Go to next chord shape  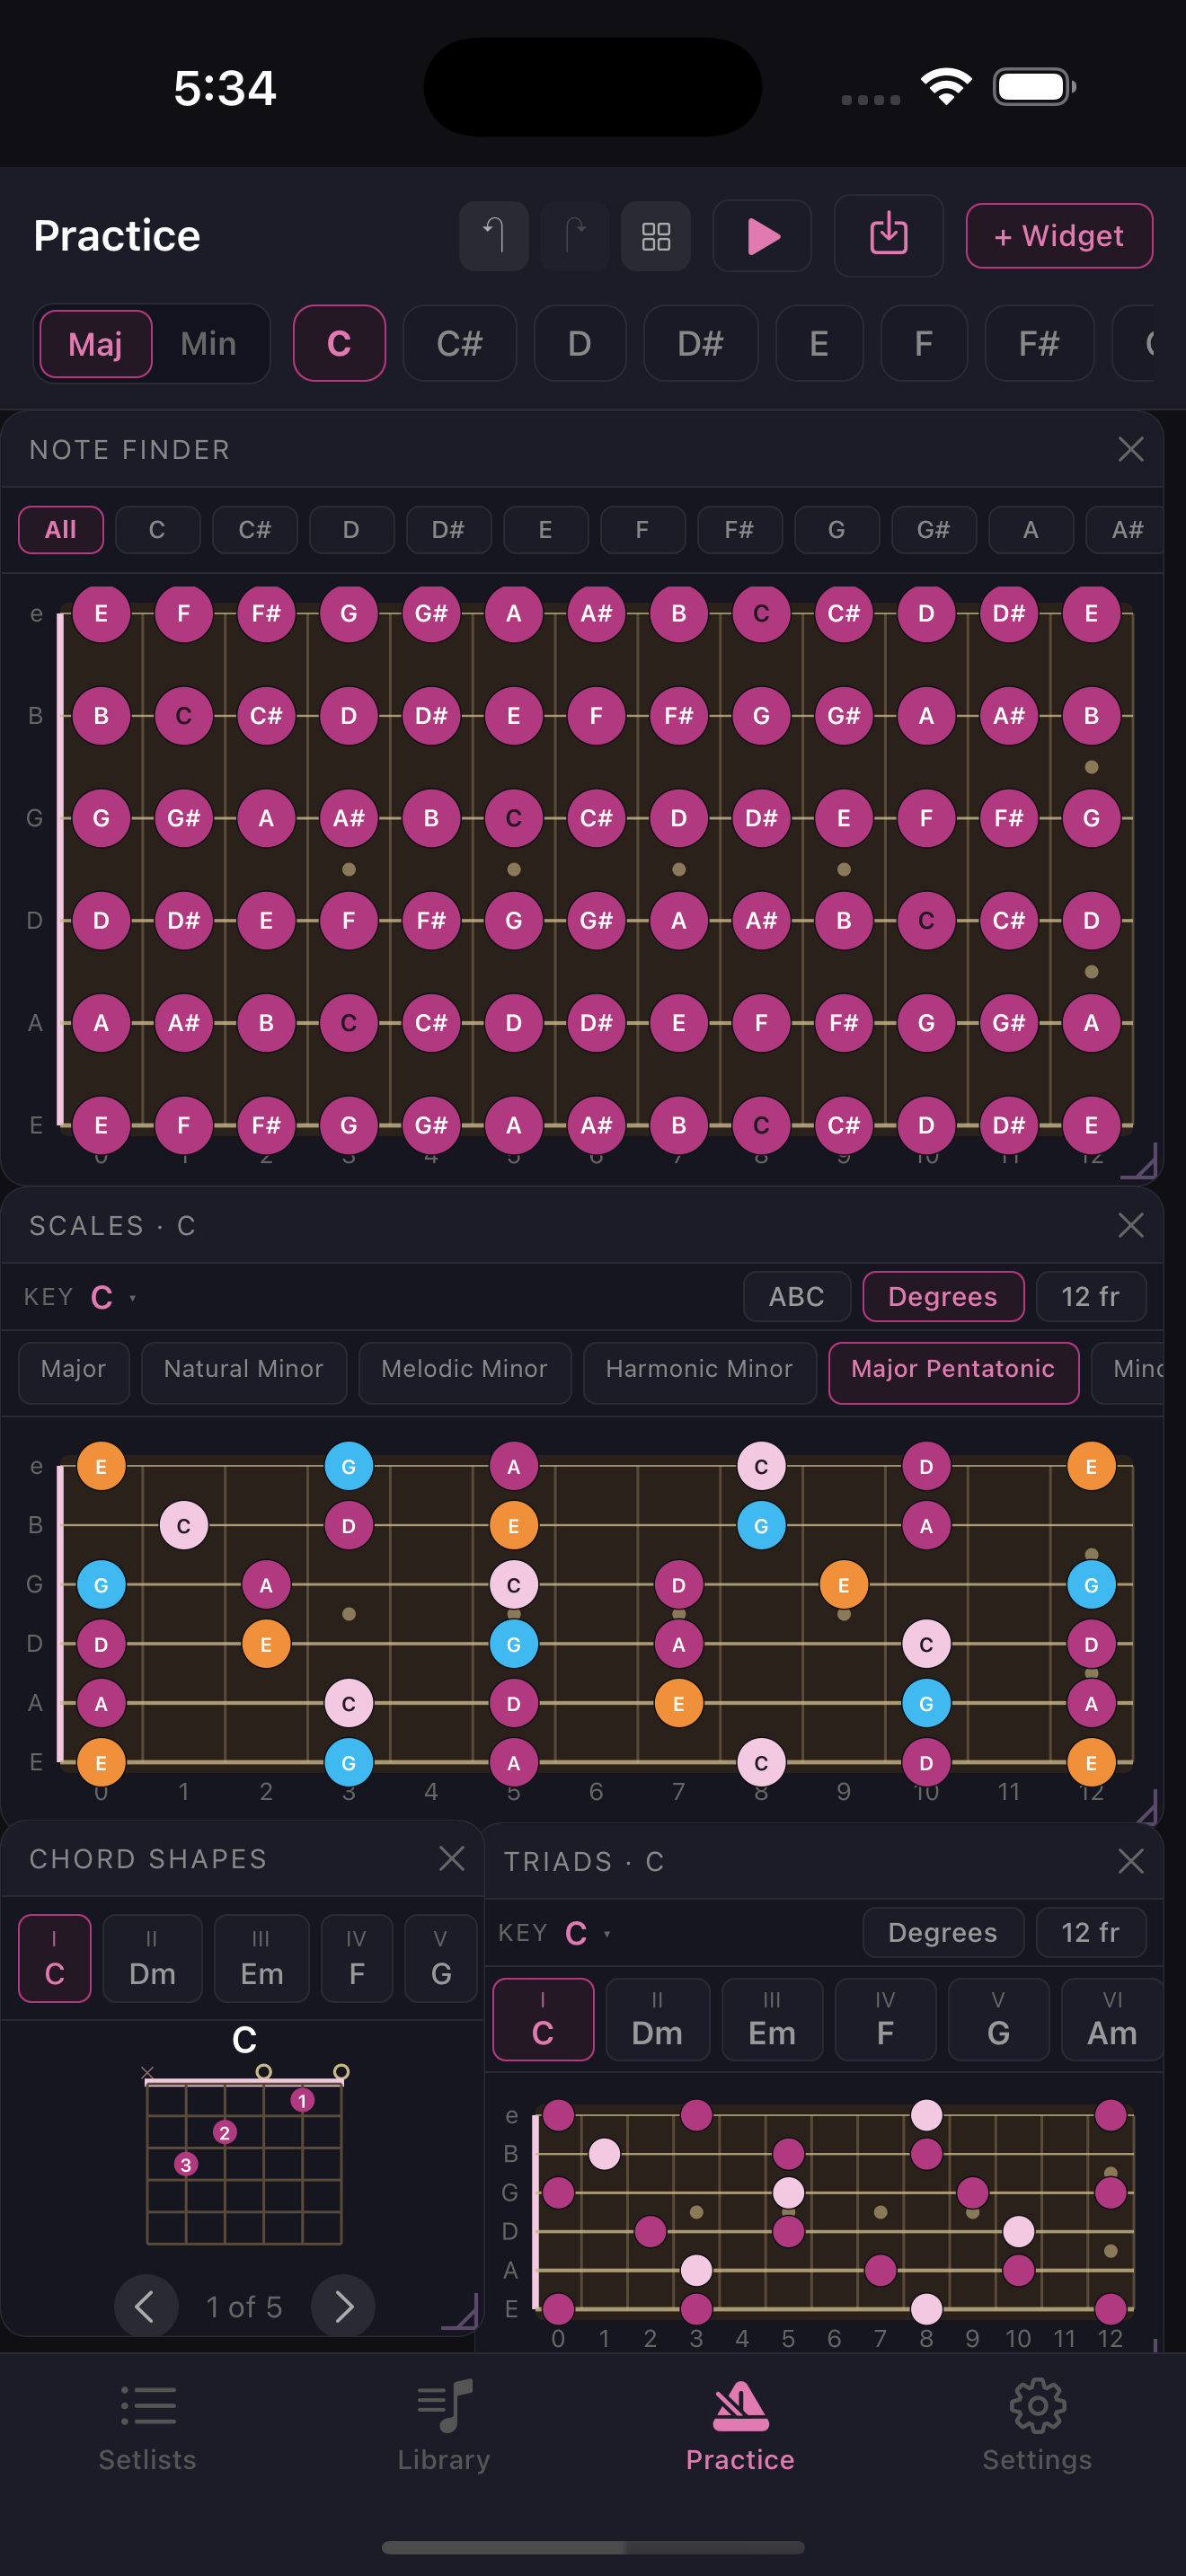pyautogui.click(x=343, y=2306)
